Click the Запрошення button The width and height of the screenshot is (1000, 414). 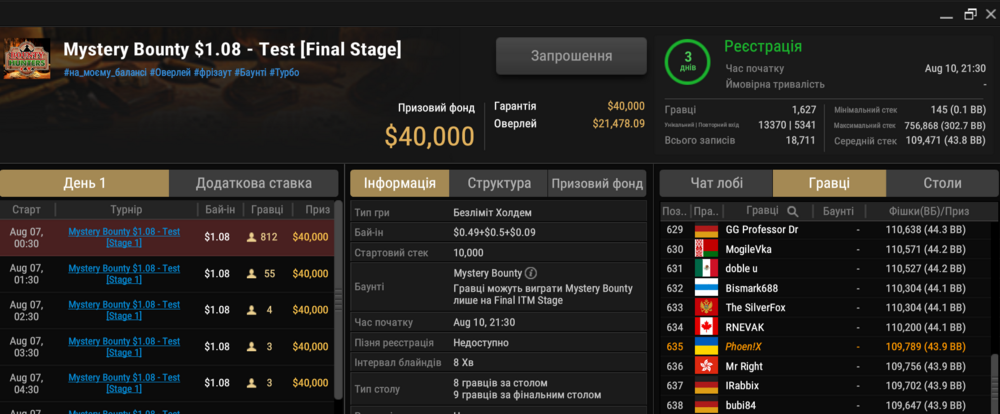click(571, 56)
